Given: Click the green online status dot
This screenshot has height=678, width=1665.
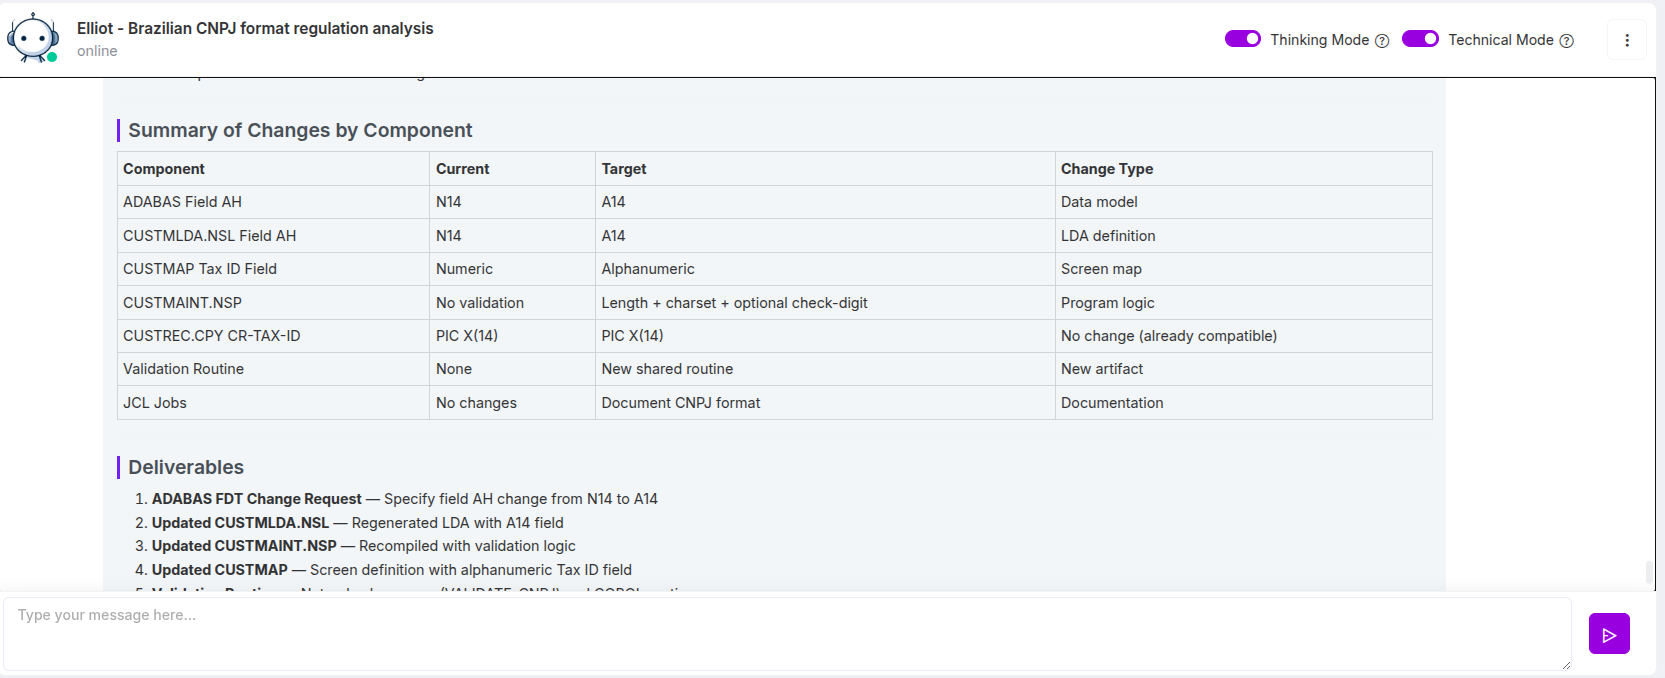Looking at the screenshot, I should click(52, 57).
